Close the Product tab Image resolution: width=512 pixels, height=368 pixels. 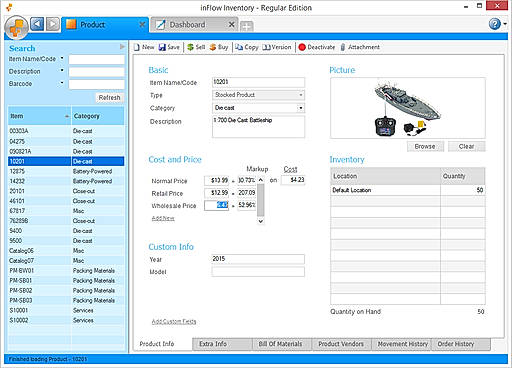coord(142,25)
